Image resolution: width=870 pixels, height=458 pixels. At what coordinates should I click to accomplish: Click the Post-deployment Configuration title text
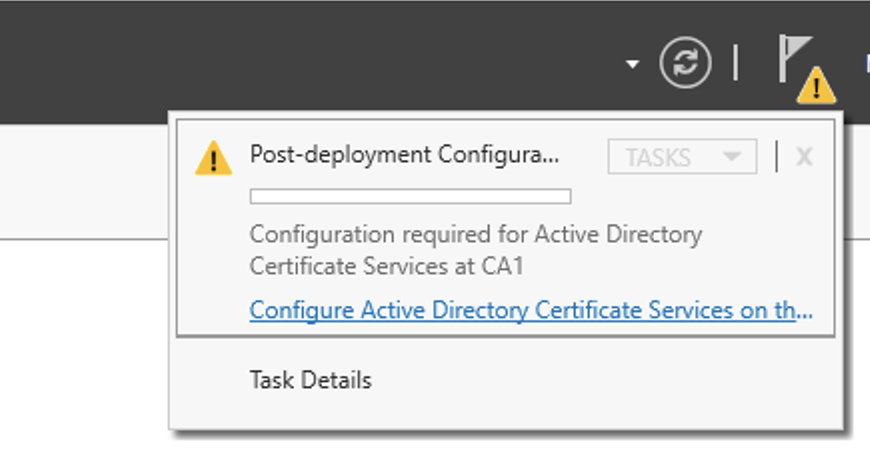pos(404,154)
